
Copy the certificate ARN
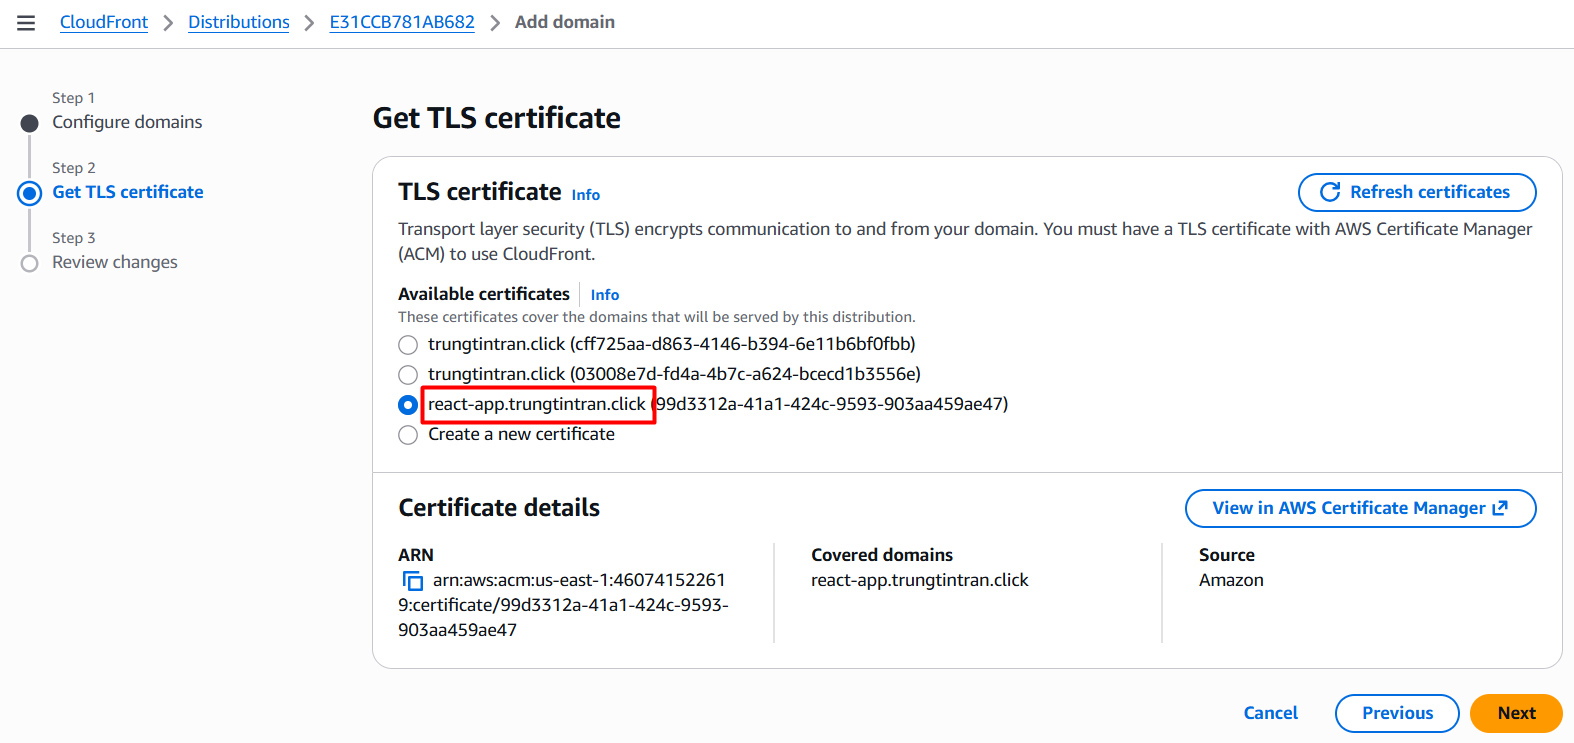412,581
